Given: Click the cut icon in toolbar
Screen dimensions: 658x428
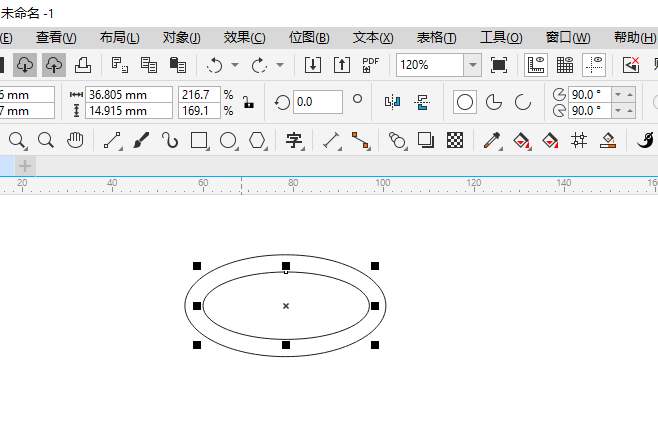Looking at the screenshot, I should click(x=120, y=65).
